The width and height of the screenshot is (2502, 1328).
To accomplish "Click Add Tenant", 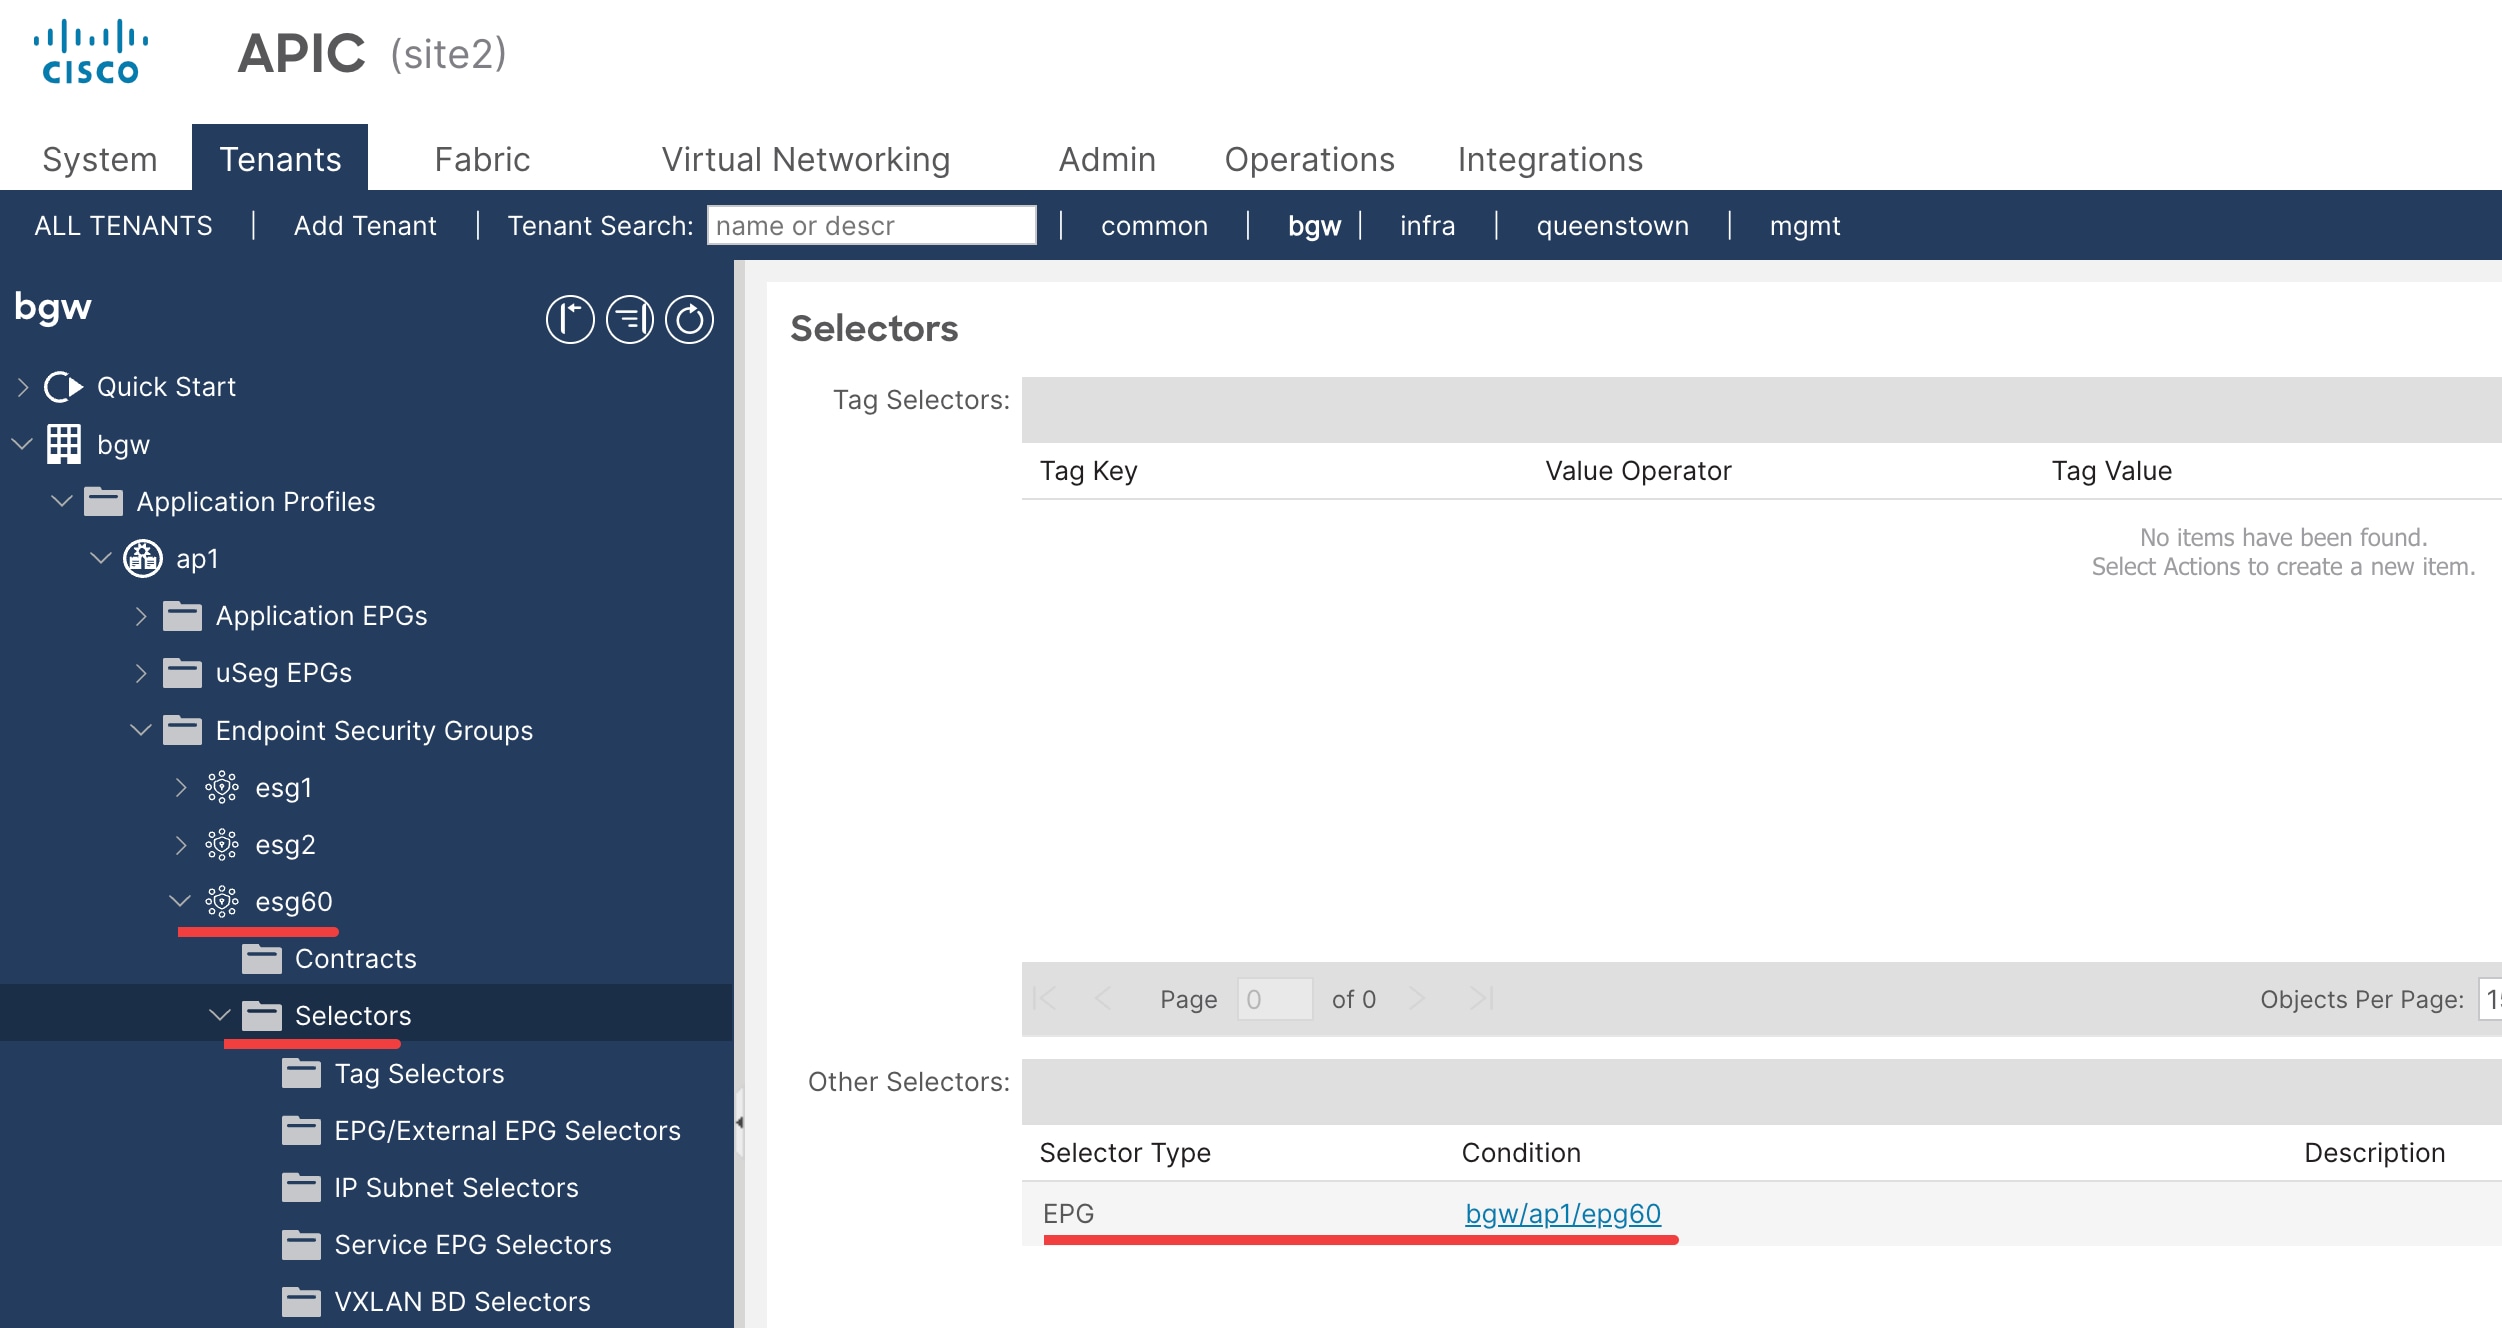I will [365, 226].
